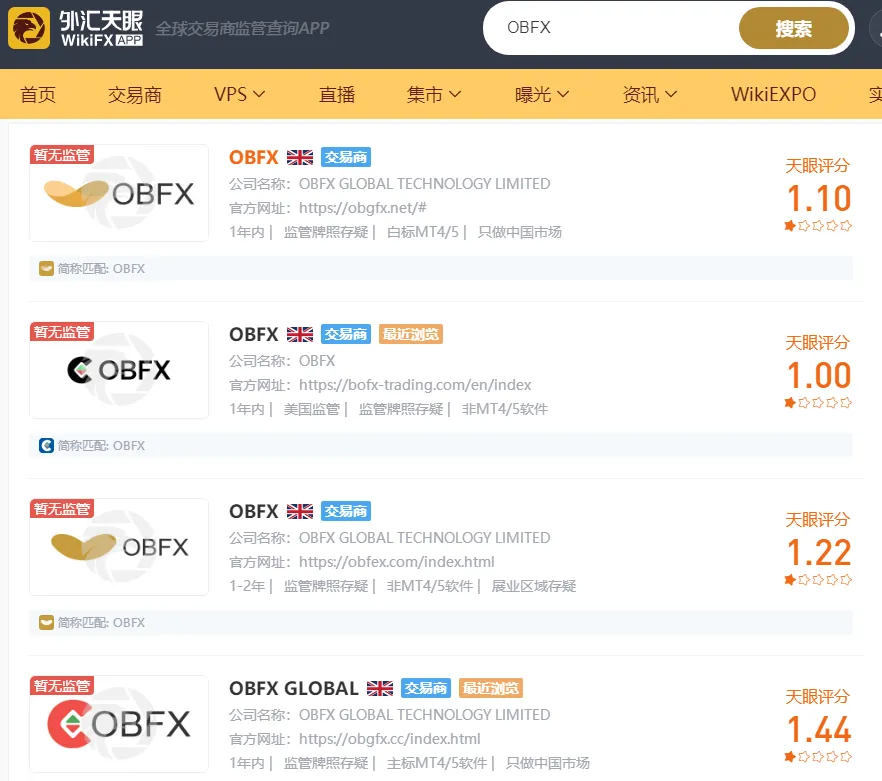
Task: Open the 直播 navigation item
Action: point(337,95)
